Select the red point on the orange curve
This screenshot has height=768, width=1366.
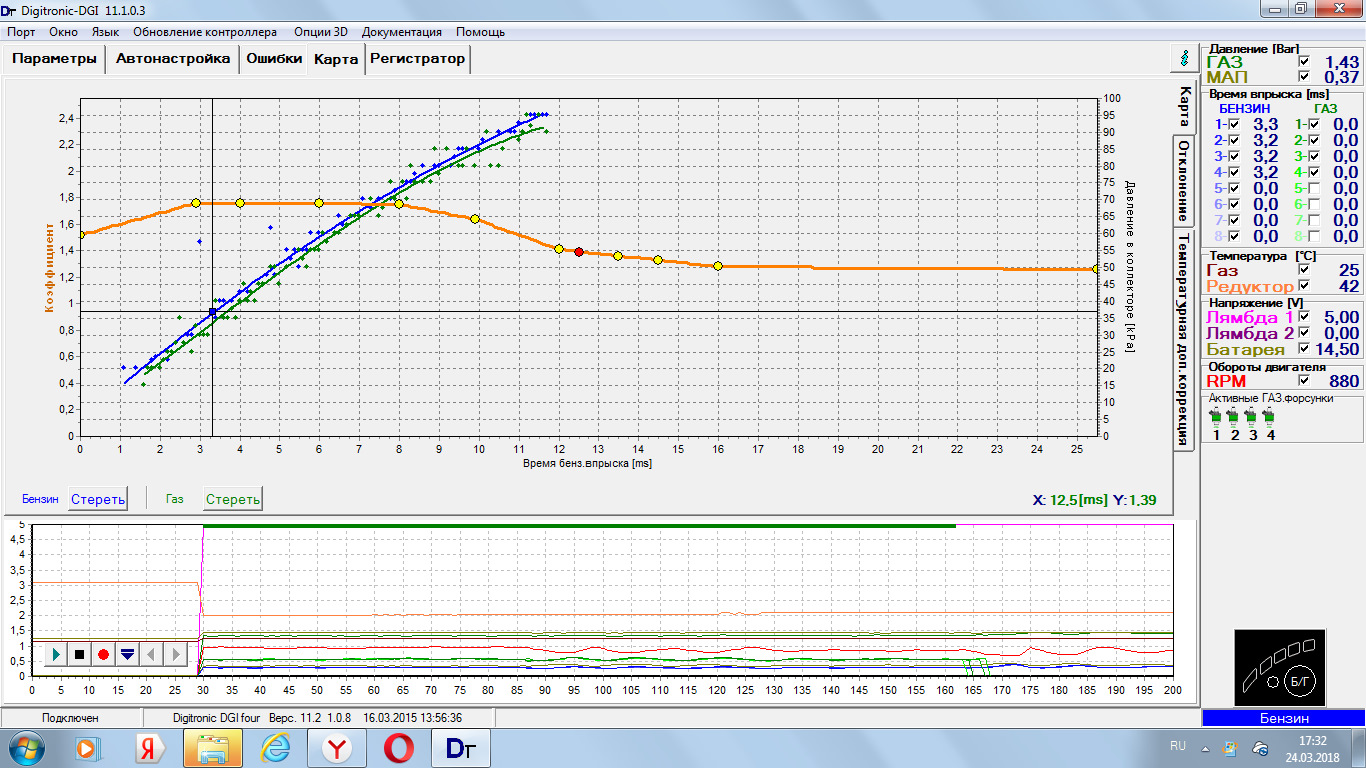(579, 252)
